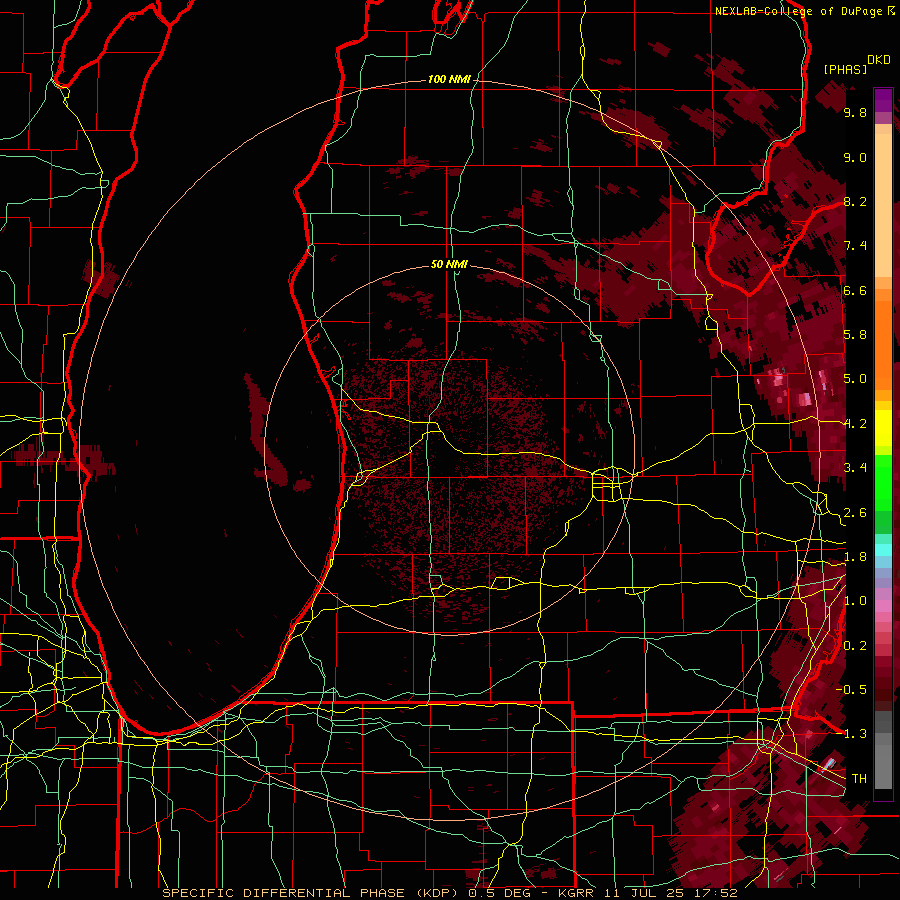Click the 9.8 value on the color scale
Screen dimensions: 900x900
[x=855, y=112]
